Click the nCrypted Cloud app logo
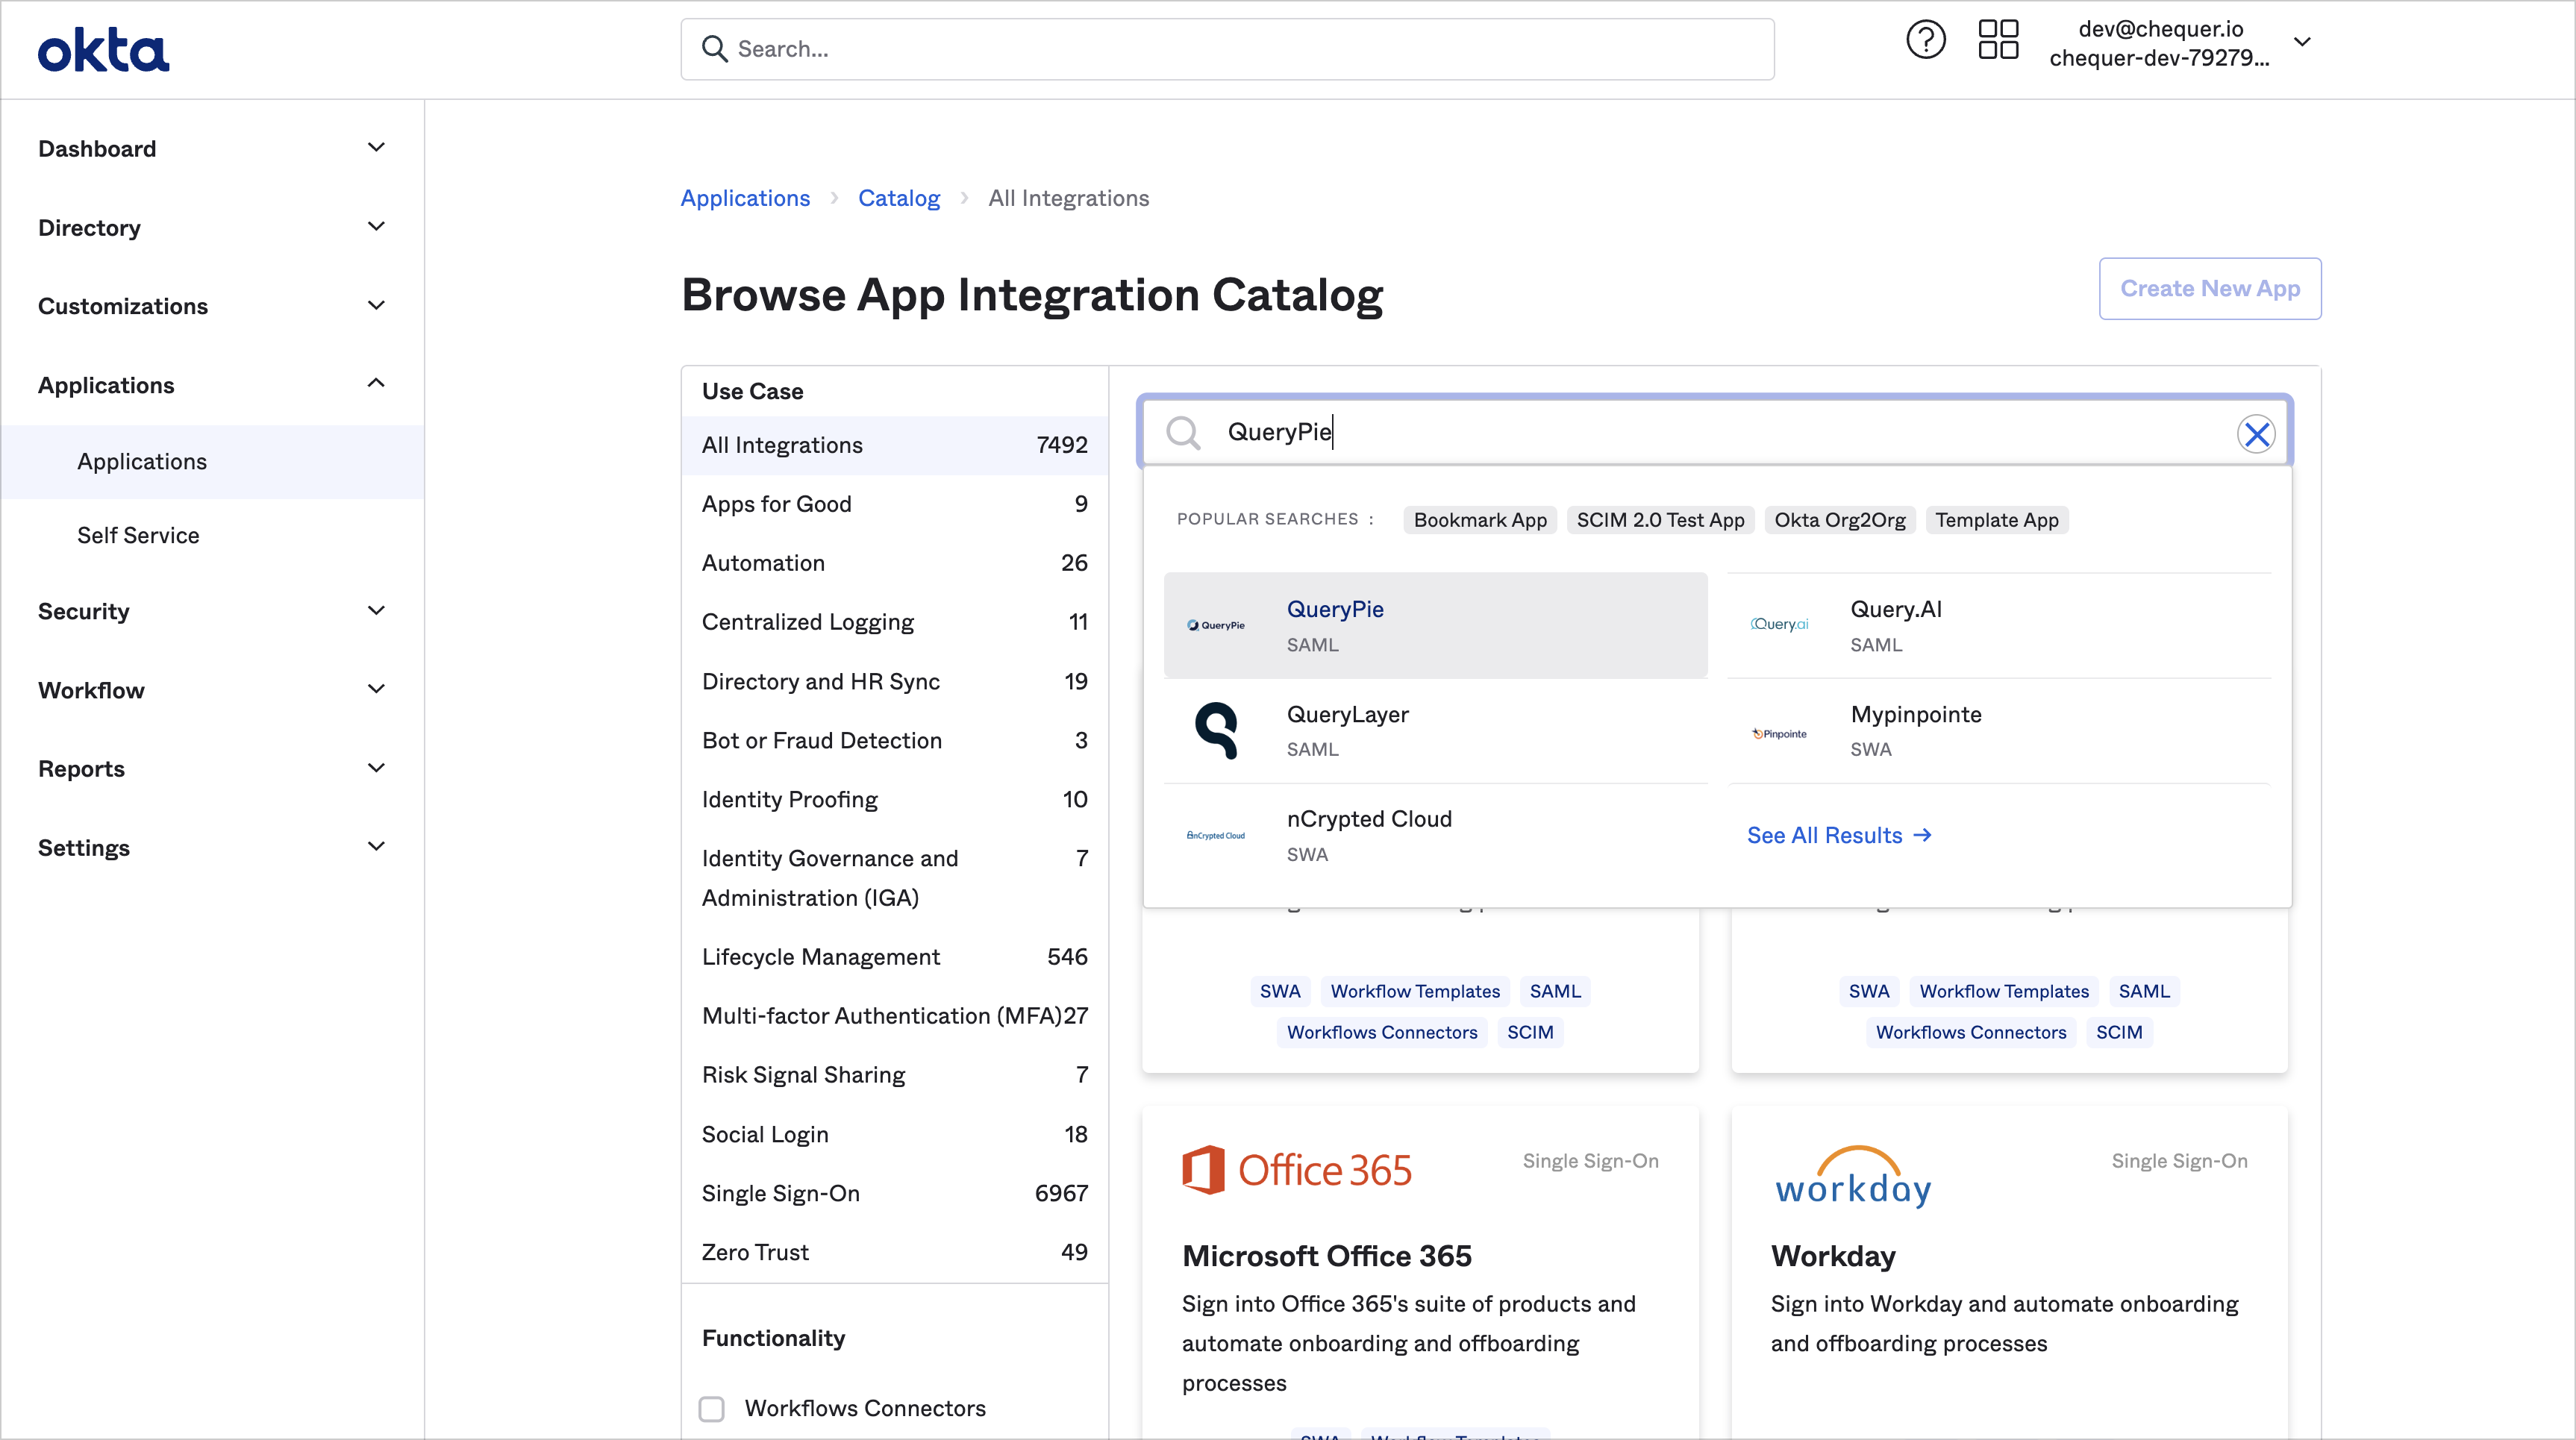The image size is (2576, 1440). [x=1216, y=836]
